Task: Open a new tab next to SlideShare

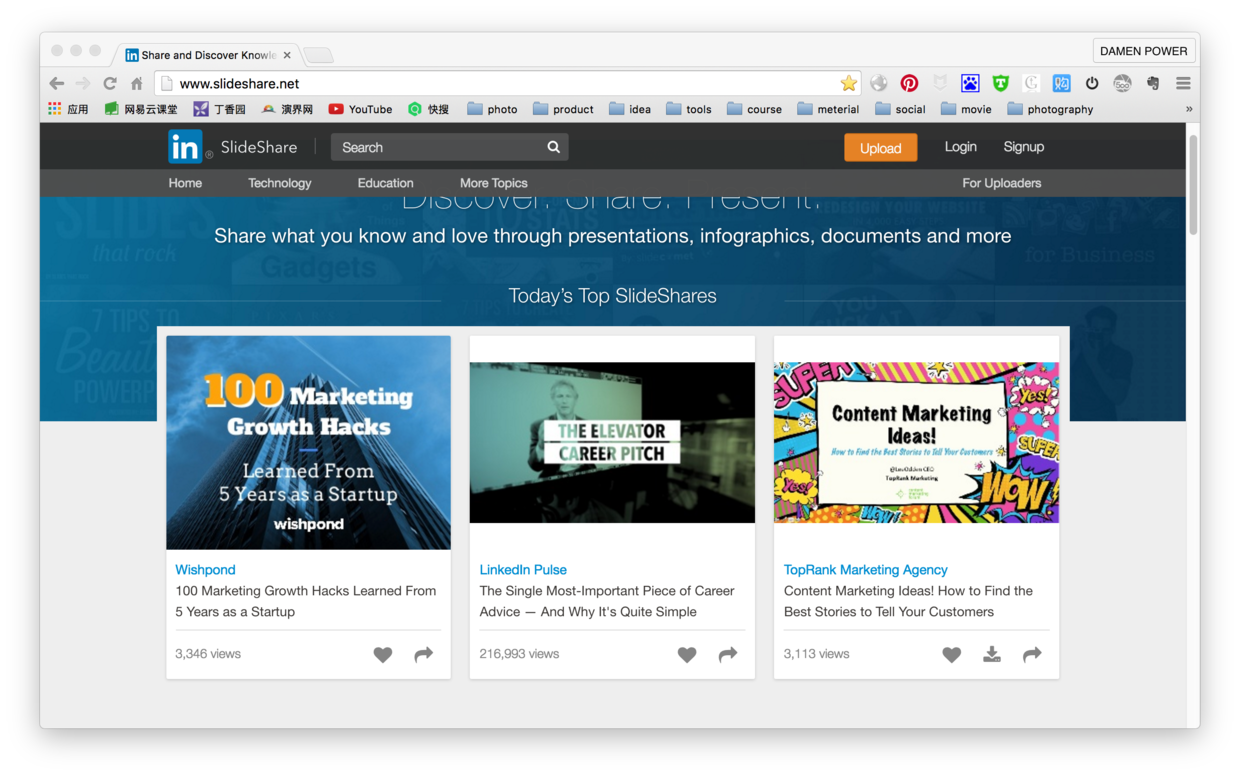Action: [318, 55]
